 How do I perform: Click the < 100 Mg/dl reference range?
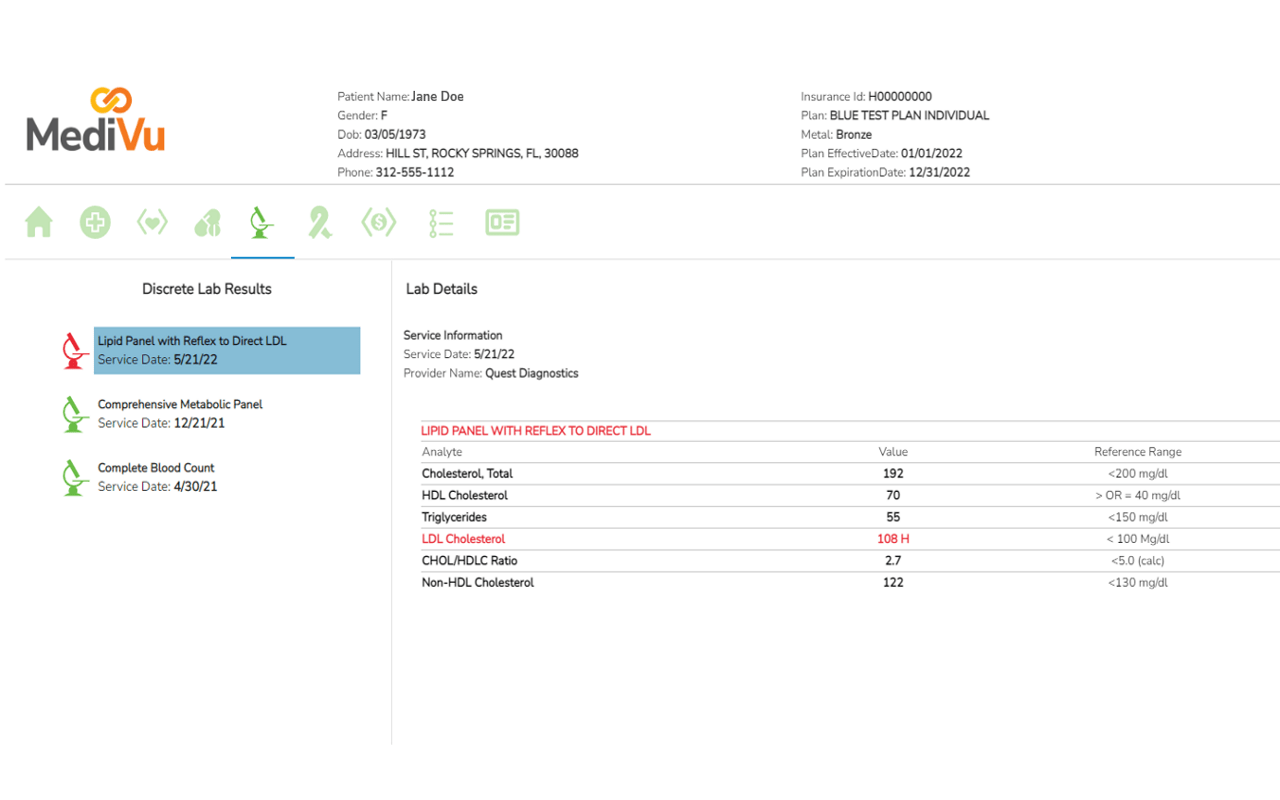(x=1138, y=539)
